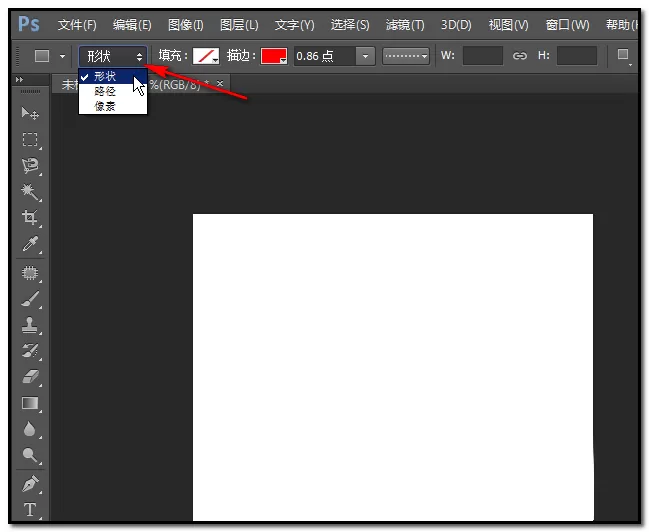Viewport: 649px width, 532px height.
Task: Close the document tab
Action: click(220, 83)
